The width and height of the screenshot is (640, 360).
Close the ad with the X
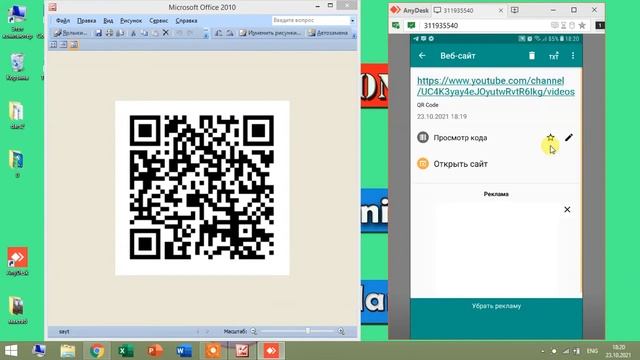click(x=567, y=209)
